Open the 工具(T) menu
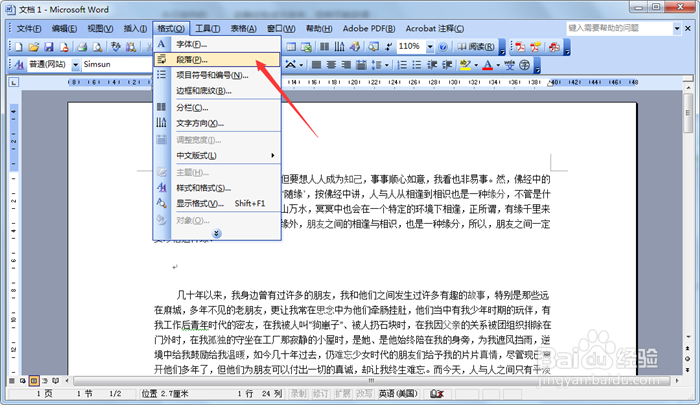This screenshot has width=700, height=405. (208, 29)
